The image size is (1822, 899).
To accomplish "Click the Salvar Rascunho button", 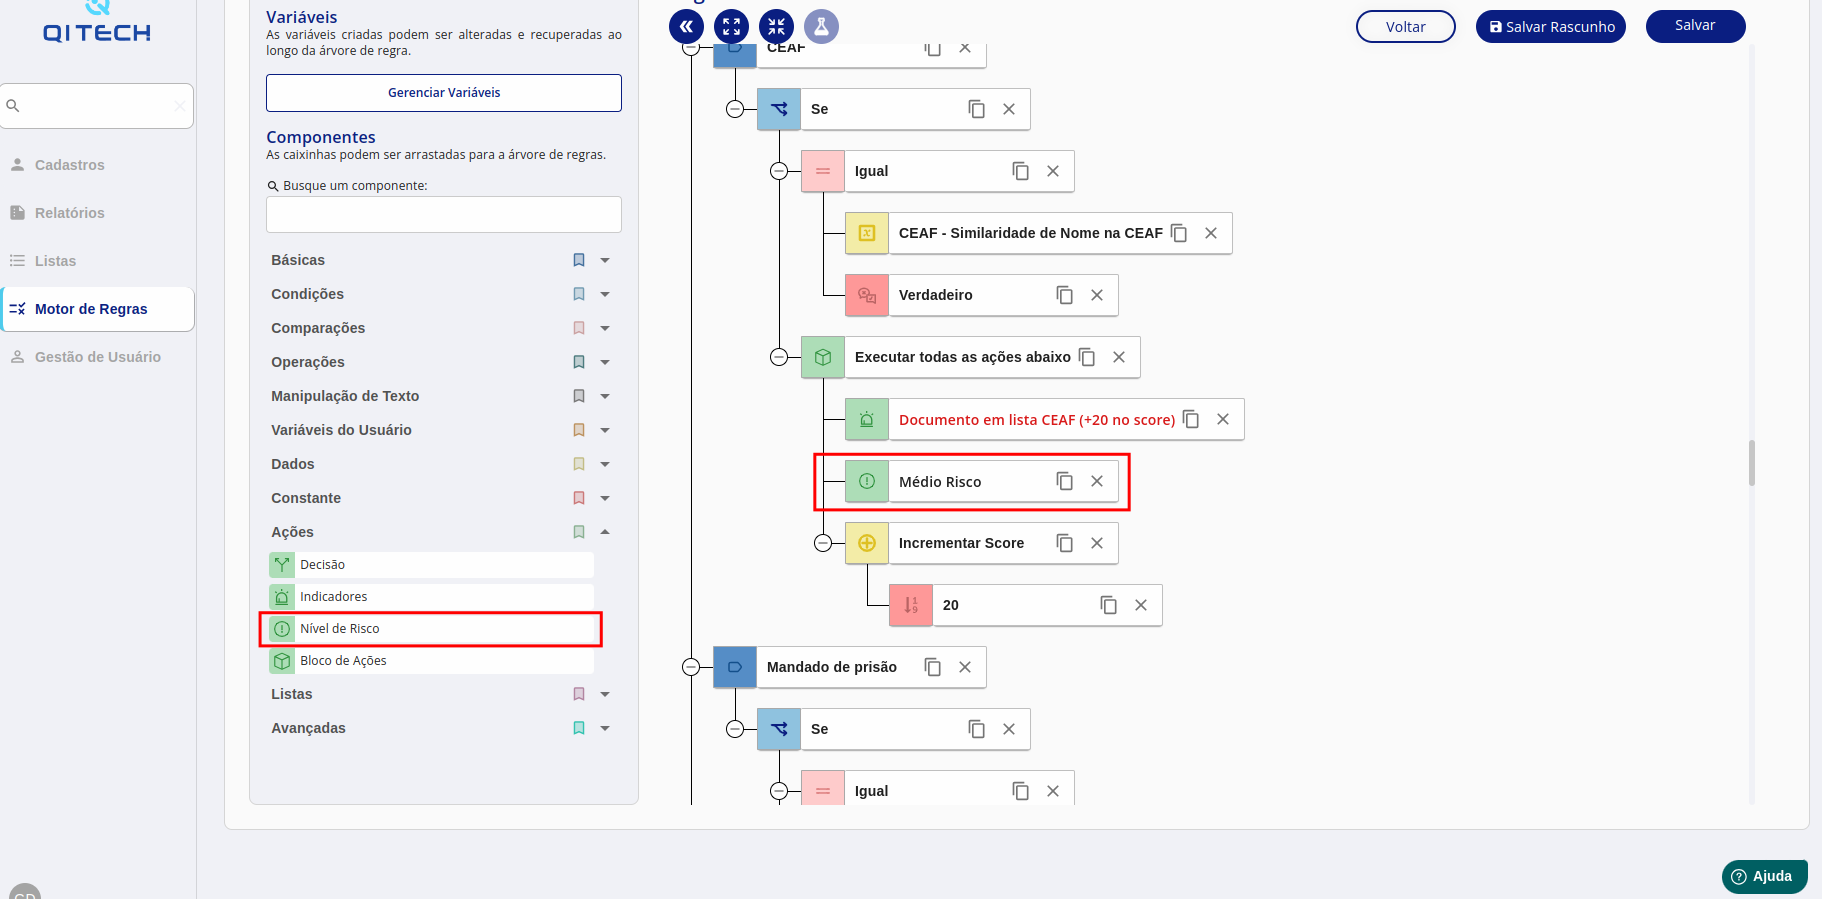I will (x=1551, y=27).
